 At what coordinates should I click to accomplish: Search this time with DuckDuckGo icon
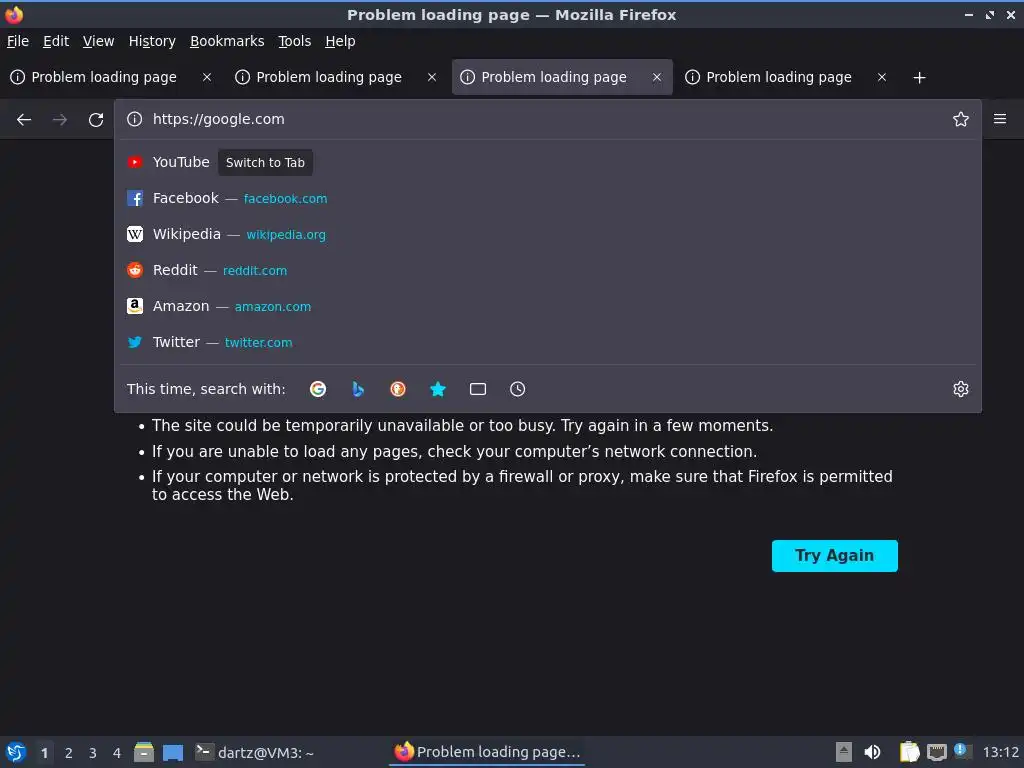click(398, 389)
